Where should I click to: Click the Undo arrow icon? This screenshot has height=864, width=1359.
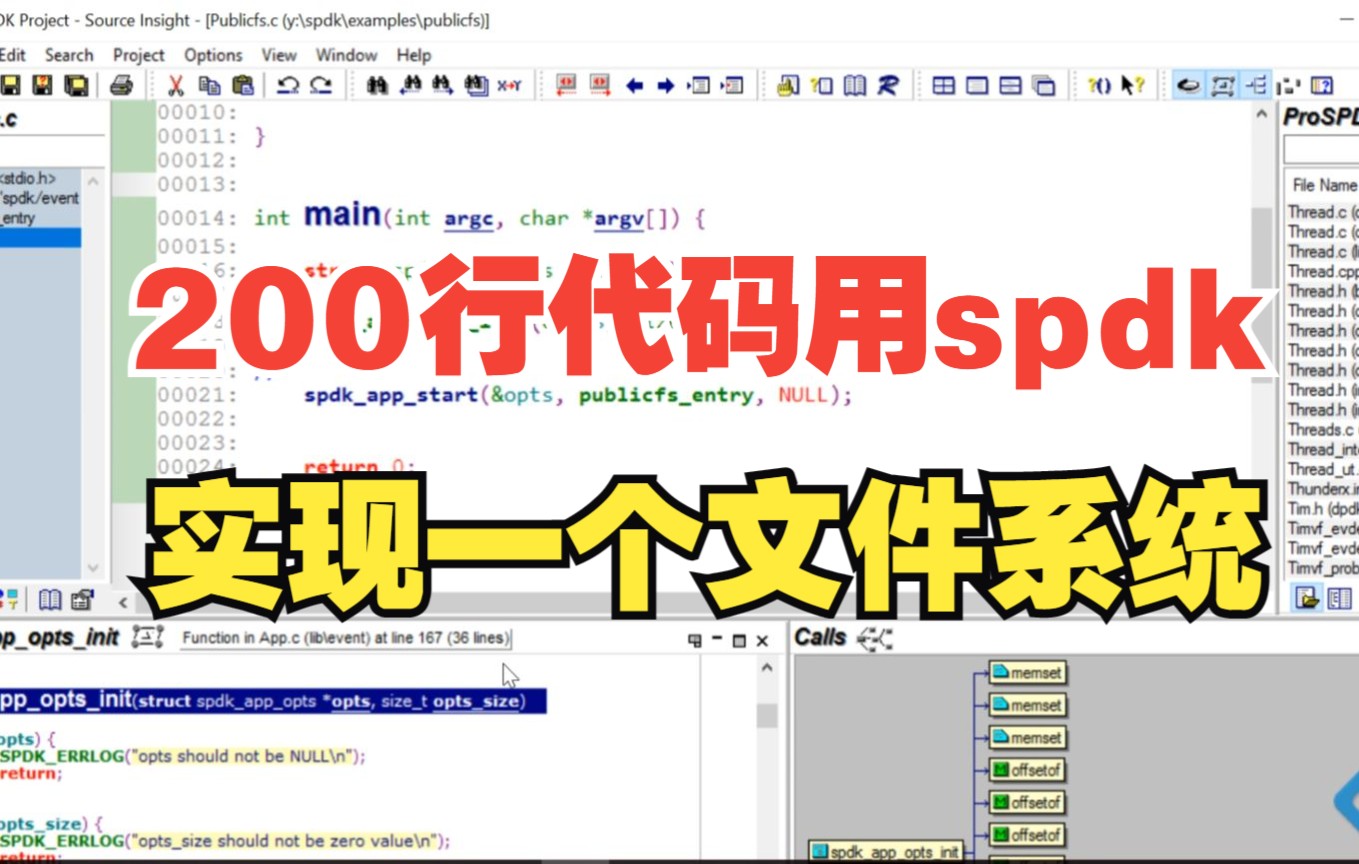point(288,86)
